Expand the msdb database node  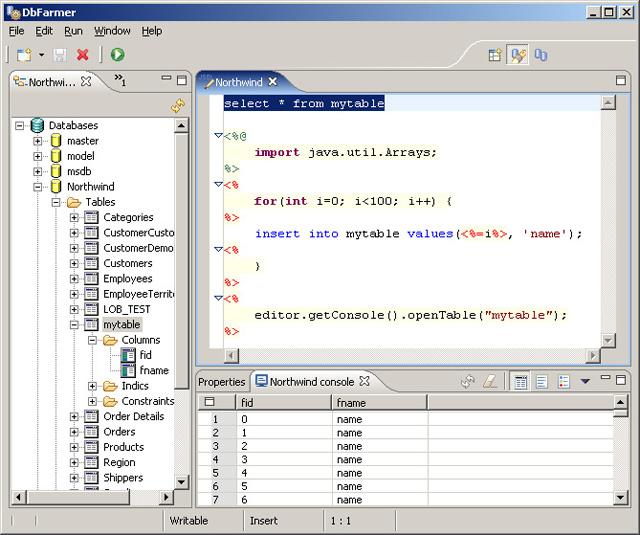(x=38, y=172)
